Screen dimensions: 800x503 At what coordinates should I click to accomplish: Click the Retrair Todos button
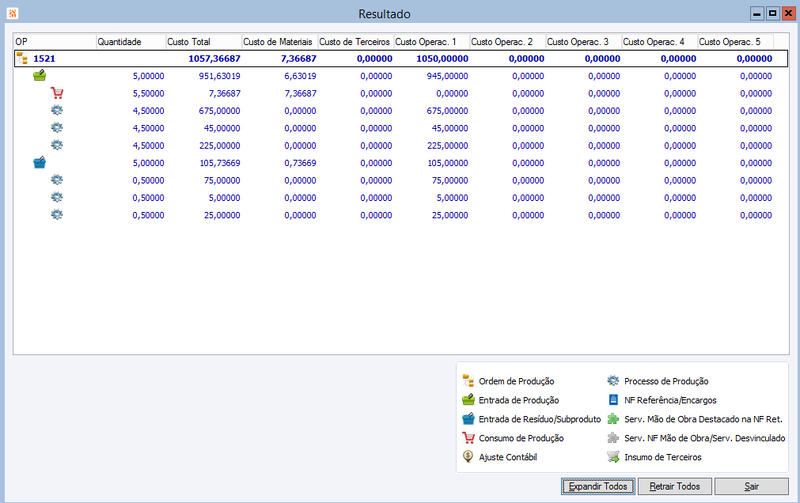pyautogui.click(x=674, y=486)
